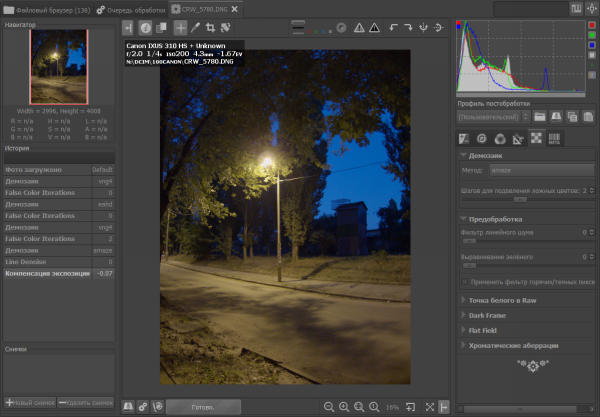The image size is (600, 417).
Task: Paste the processing profile from clipboard
Action: 588,117
